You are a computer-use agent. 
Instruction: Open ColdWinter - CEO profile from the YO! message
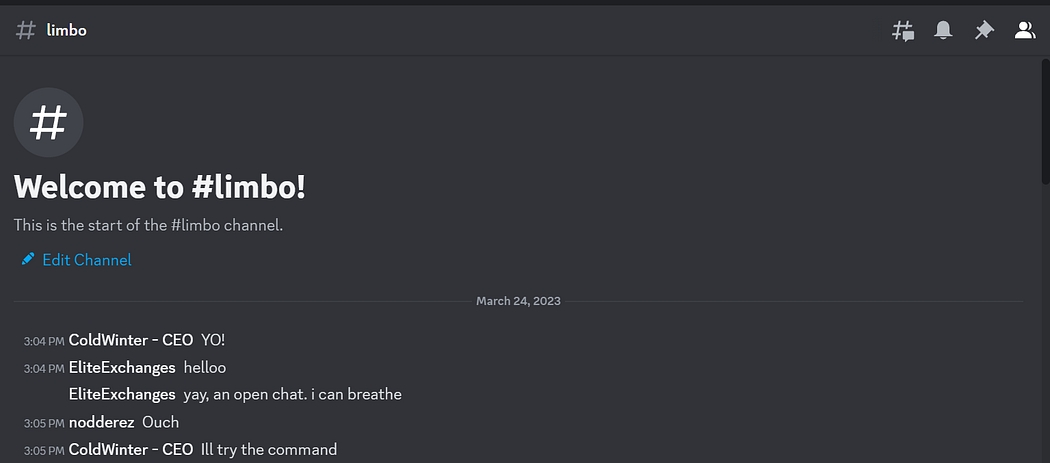point(131,340)
